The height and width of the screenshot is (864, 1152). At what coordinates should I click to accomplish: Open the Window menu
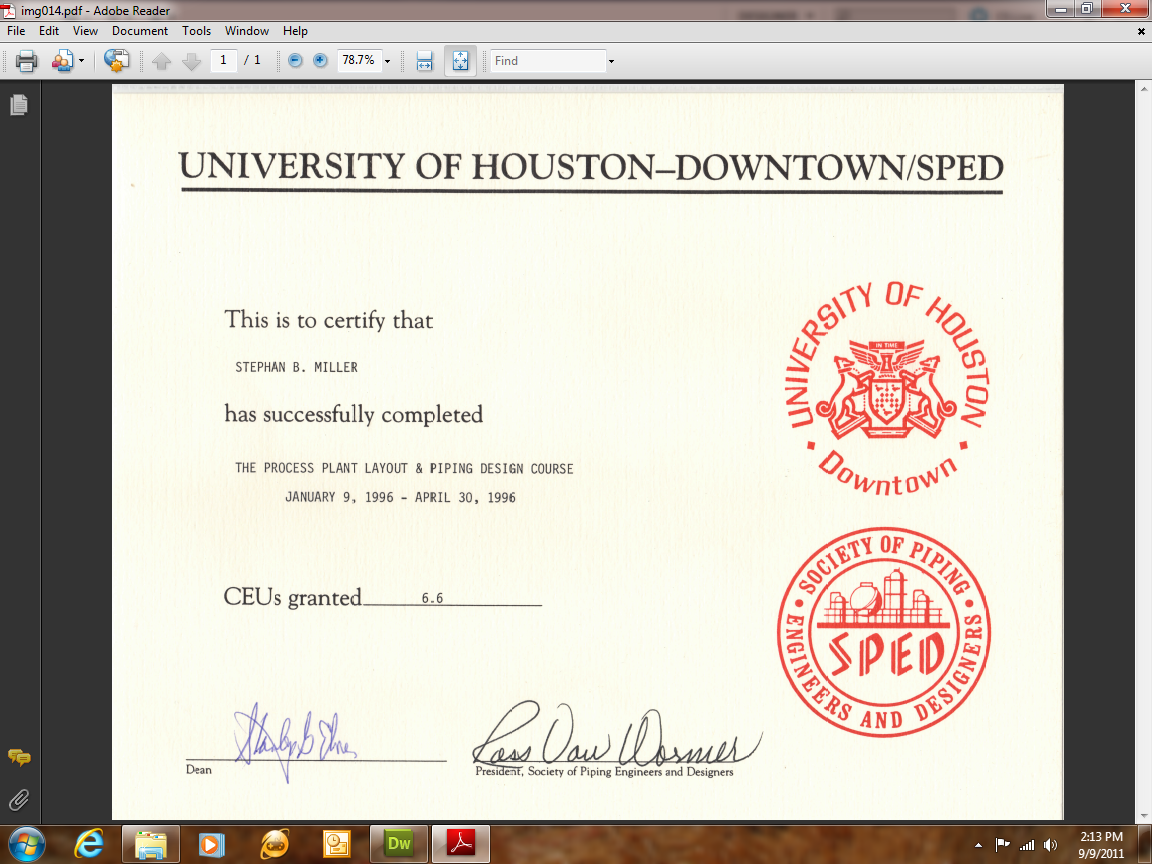pos(247,31)
